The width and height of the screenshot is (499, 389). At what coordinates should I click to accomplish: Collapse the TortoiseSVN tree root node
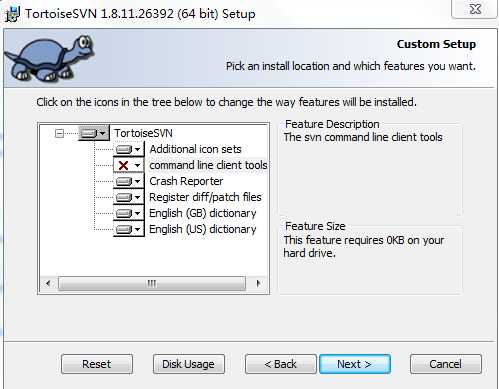[x=59, y=134]
